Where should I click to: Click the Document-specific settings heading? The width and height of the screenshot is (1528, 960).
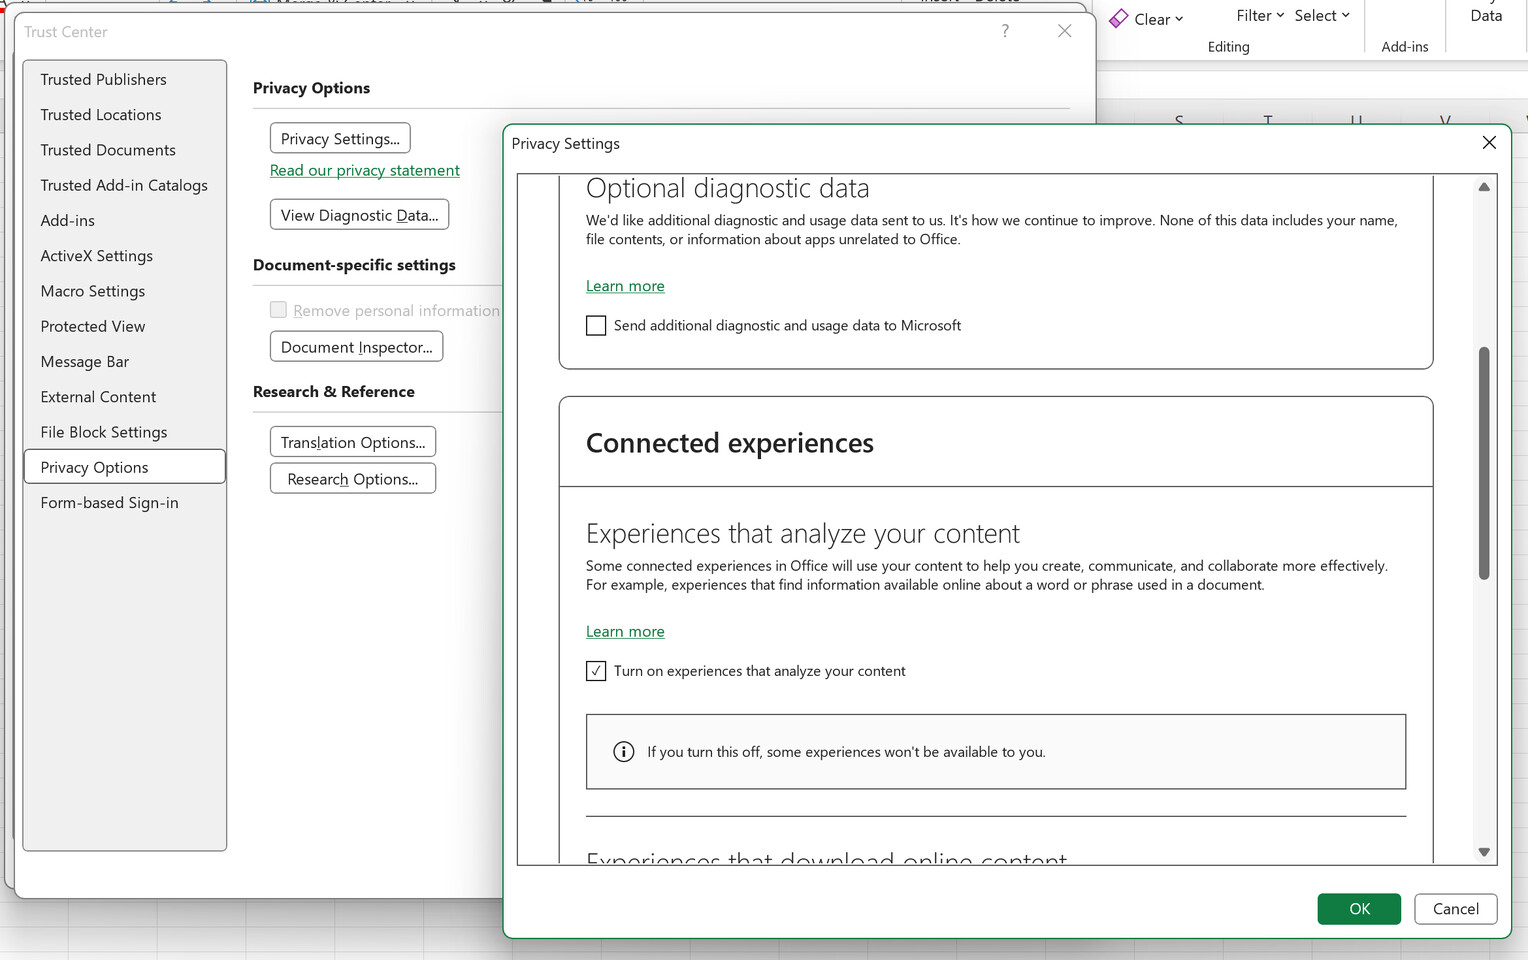tap(354, 265)
